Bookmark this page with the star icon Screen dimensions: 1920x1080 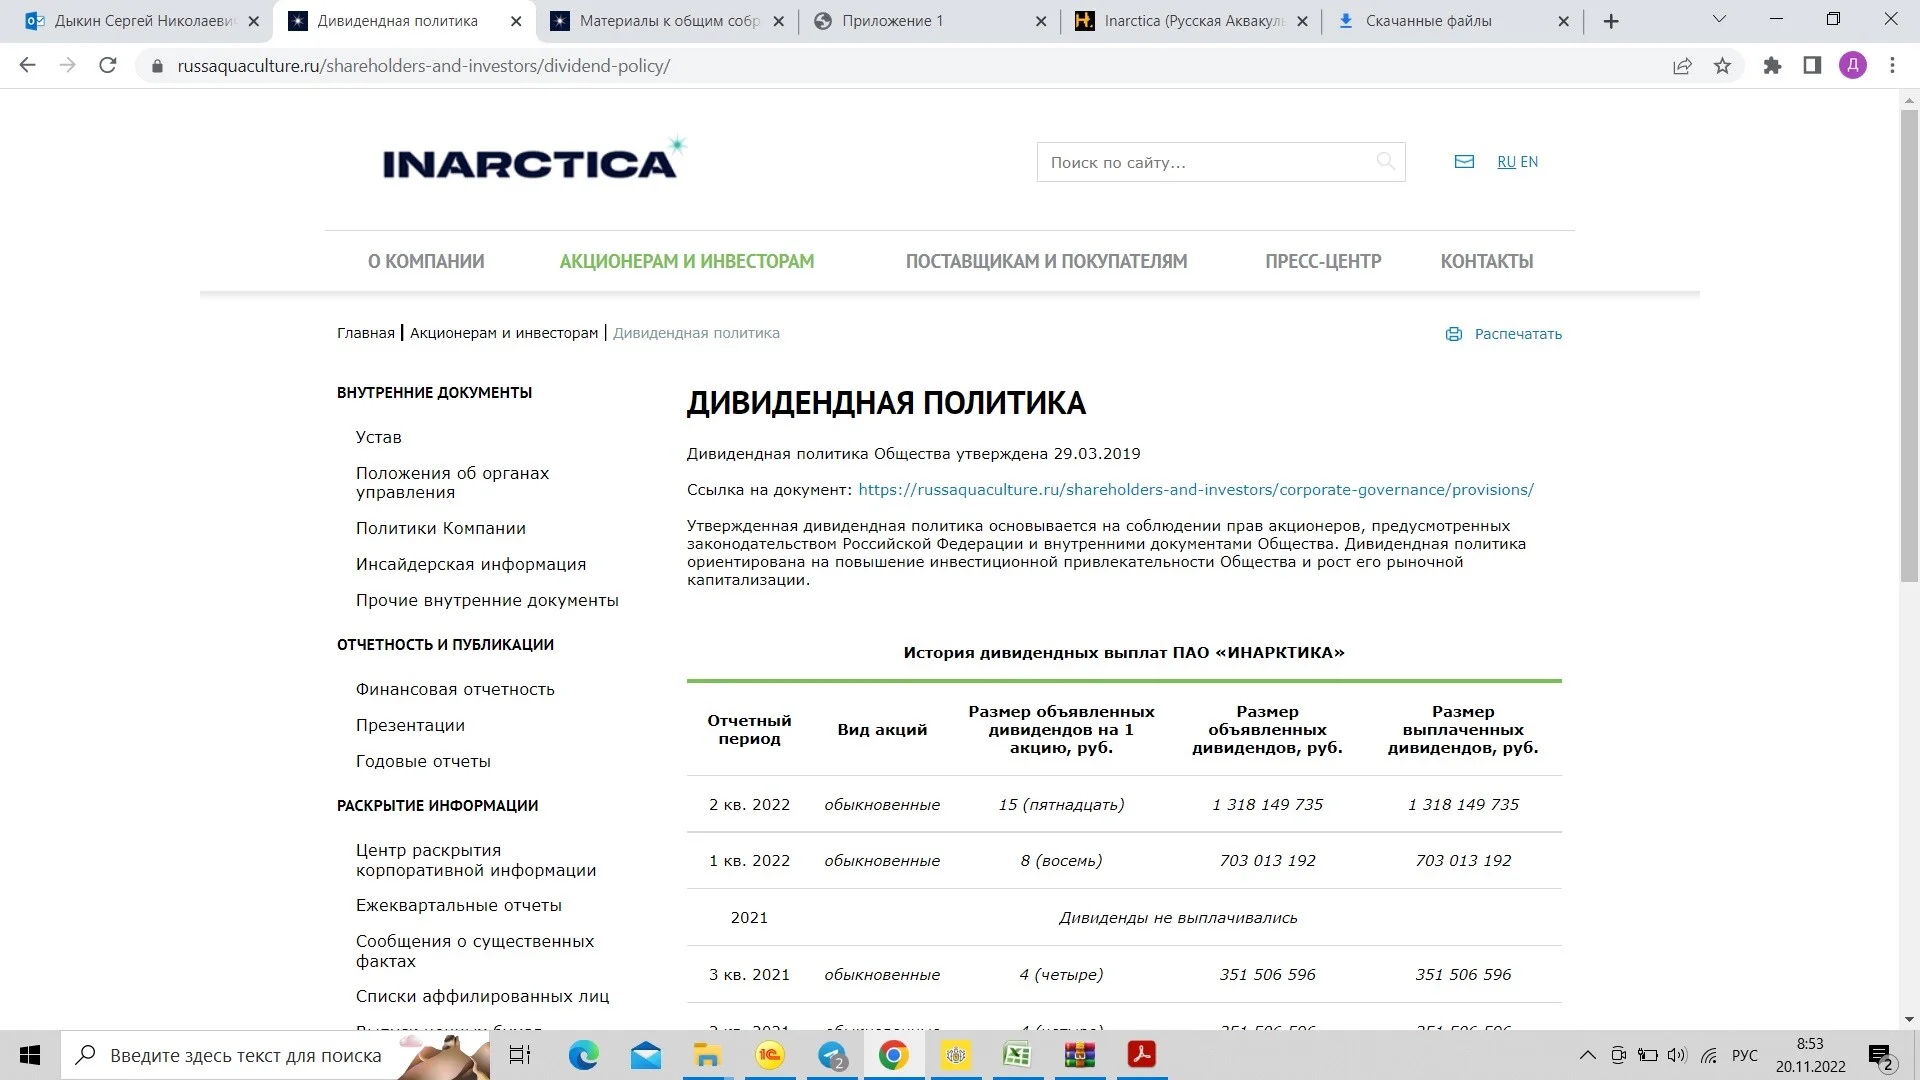click(x=1722, y=66)
